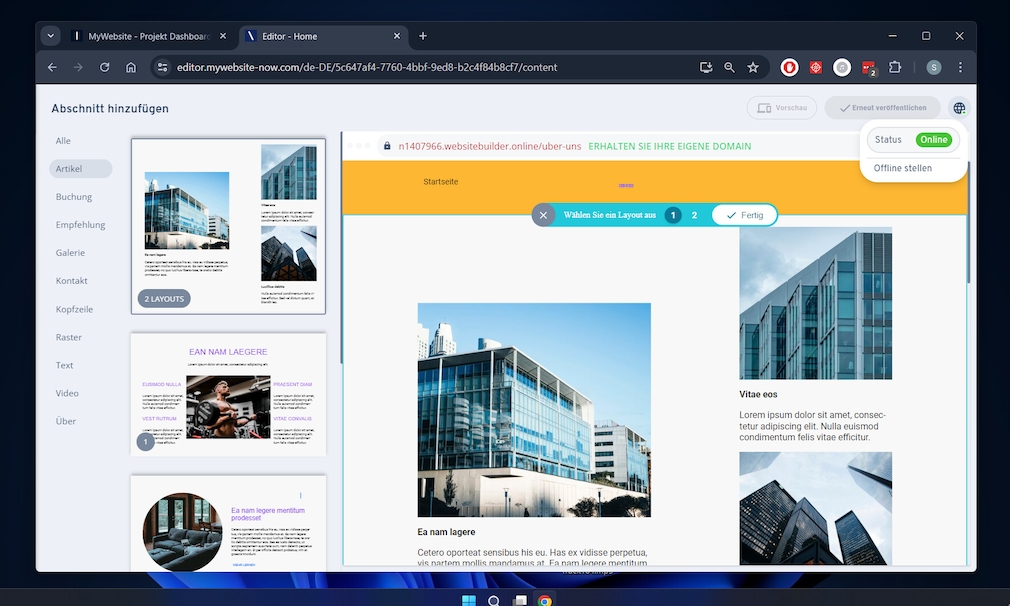Close the layout chooser with X
Image resolution: width=1010 pixels, height=606 pixels.
(543, 215)
